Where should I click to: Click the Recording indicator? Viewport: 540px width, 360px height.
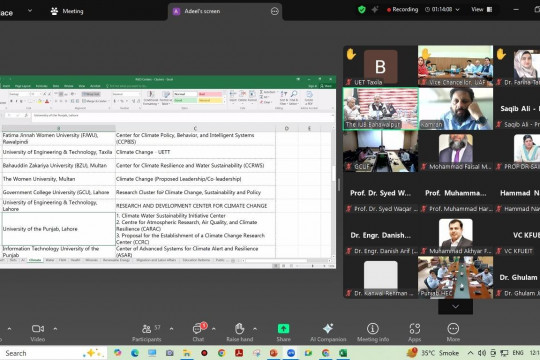(402, 10)
